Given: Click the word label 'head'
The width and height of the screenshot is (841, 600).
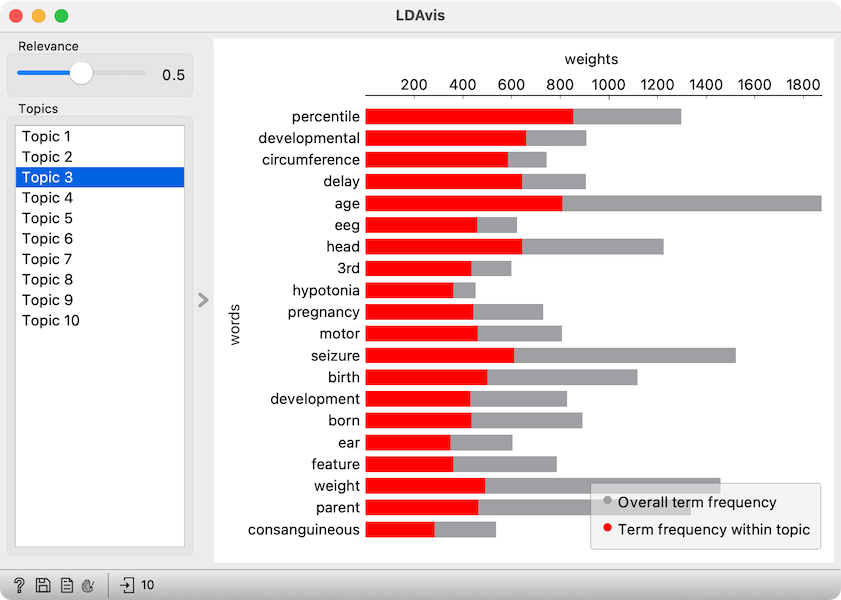Looking at the screenshot, I should pos(343,247).
